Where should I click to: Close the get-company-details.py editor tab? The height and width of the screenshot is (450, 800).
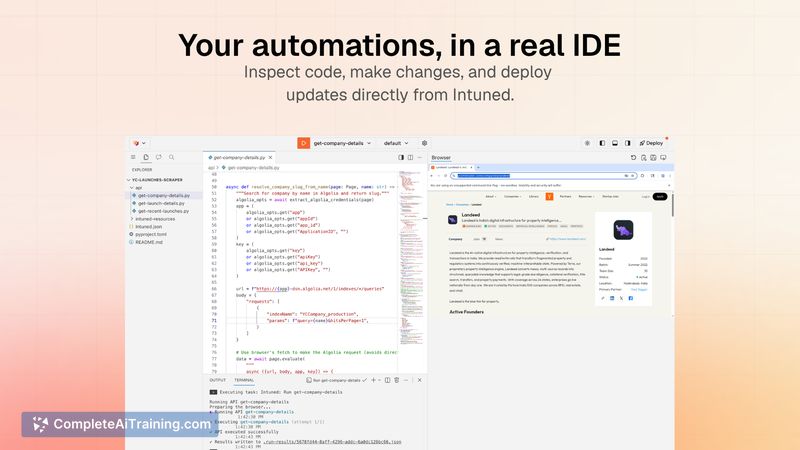(x=270, y=158)
